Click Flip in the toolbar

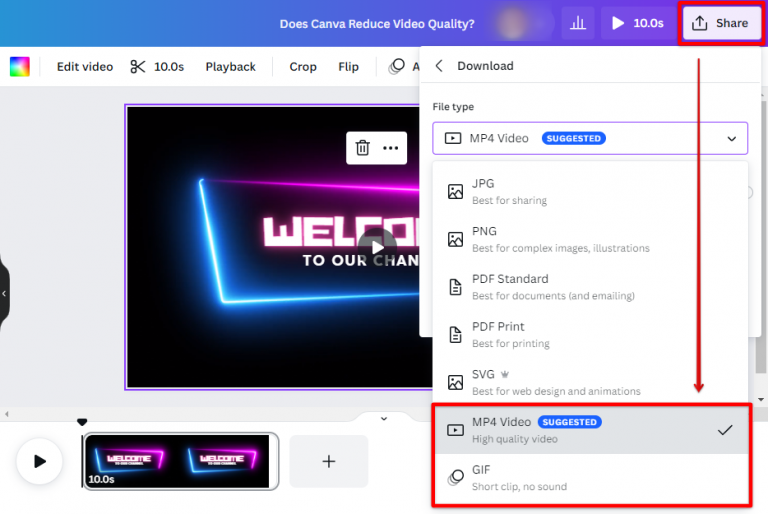(x=348, y=67)
